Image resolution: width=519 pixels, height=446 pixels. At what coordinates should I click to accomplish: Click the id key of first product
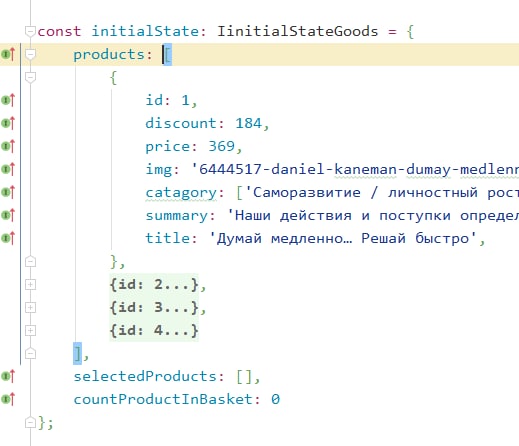pyautogui.click(x=154, y=100)
